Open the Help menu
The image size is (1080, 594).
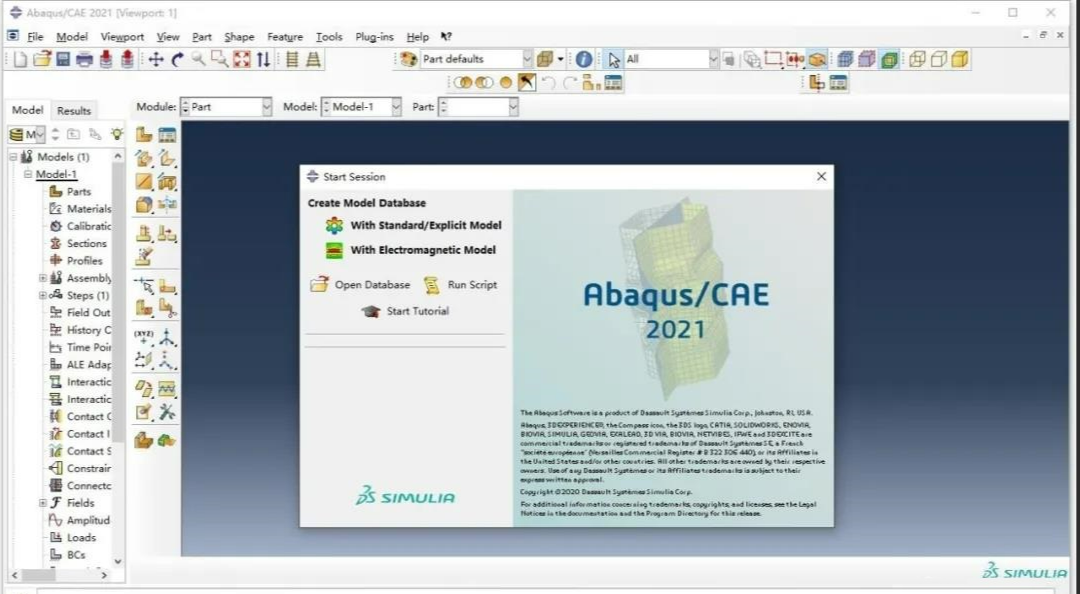pyautogui.click(x=417, y=37)
